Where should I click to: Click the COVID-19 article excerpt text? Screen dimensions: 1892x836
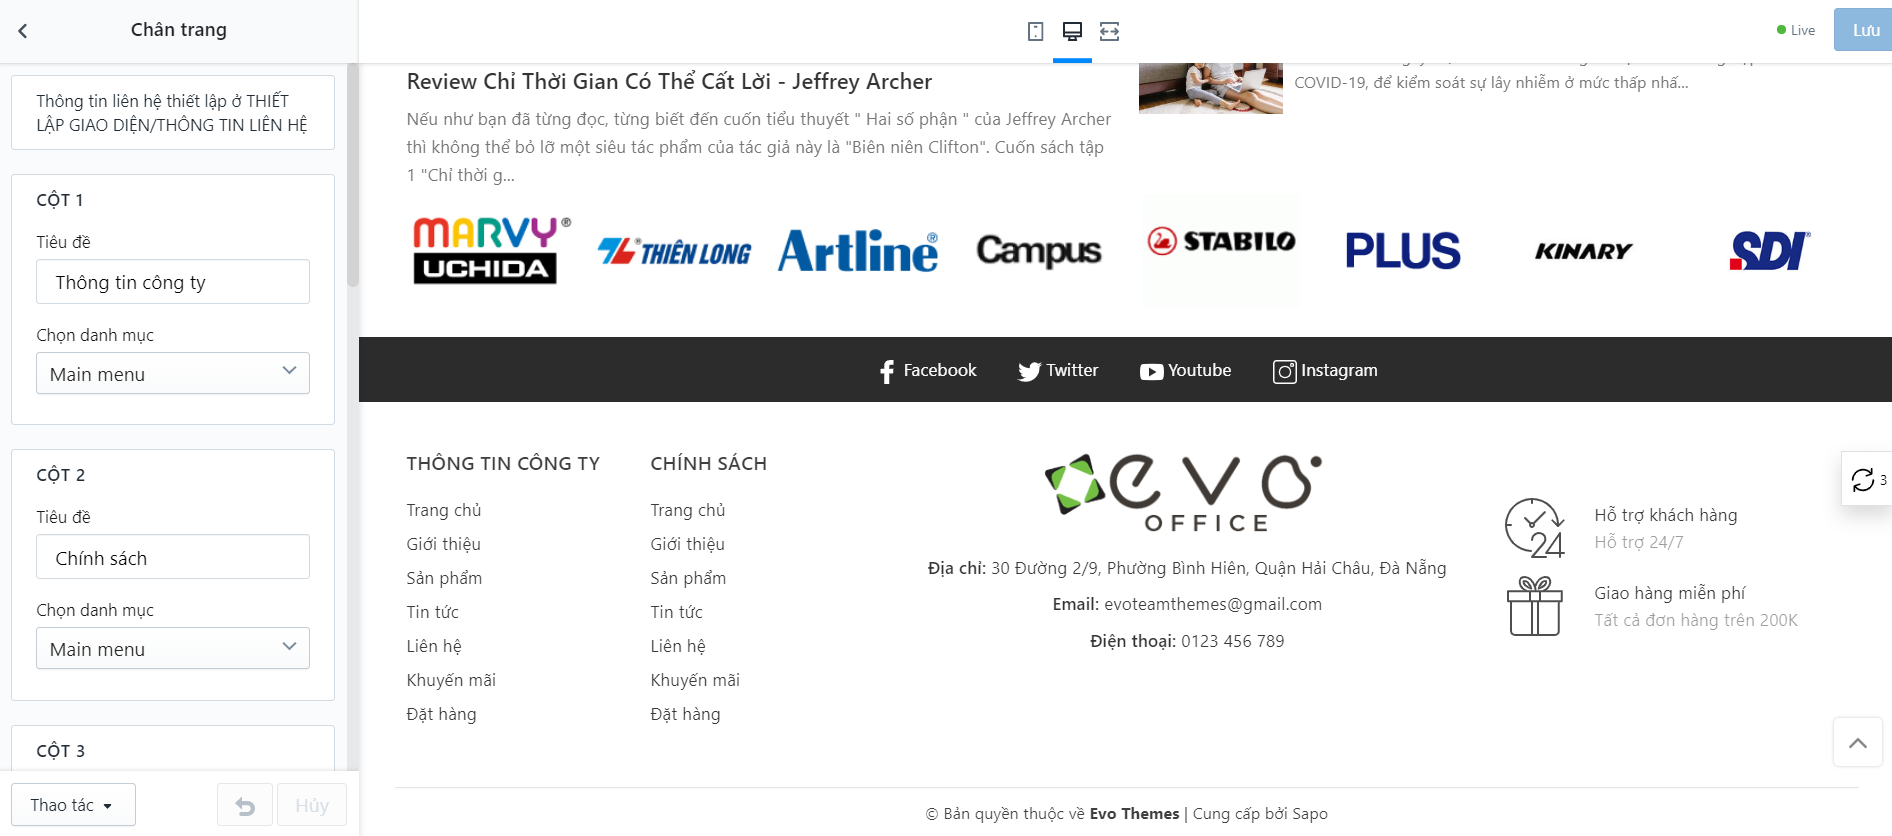tap(1491, 82)
